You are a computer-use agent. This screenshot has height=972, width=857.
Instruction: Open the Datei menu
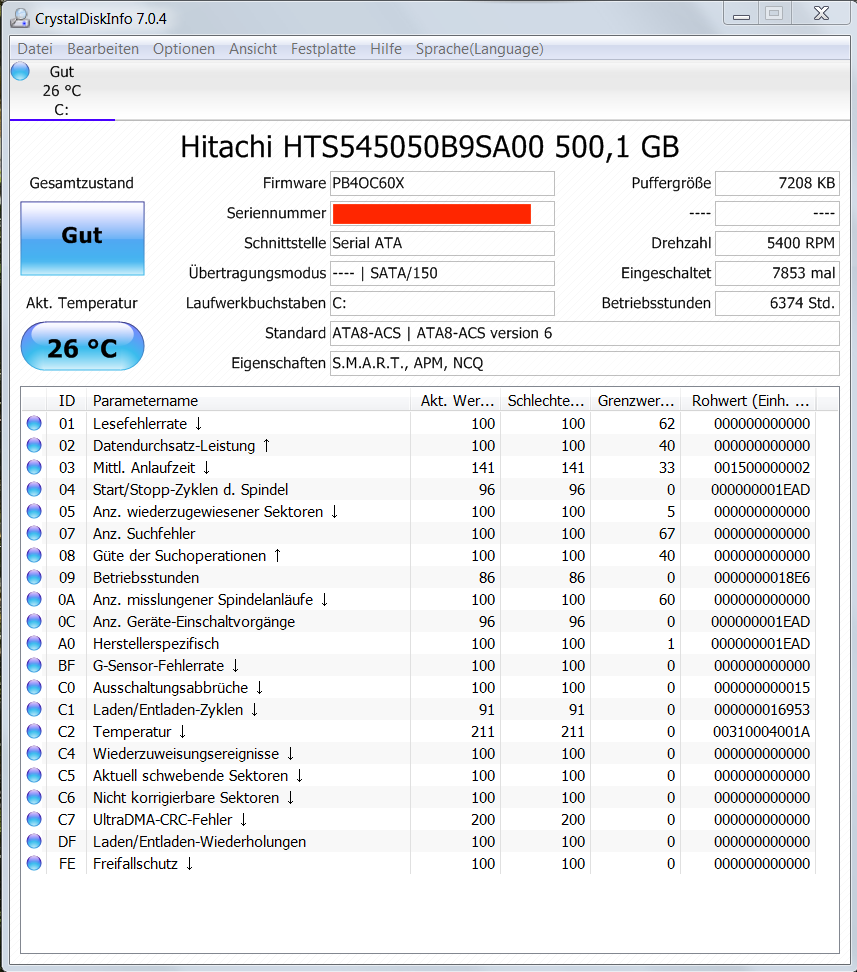point(35,49)
